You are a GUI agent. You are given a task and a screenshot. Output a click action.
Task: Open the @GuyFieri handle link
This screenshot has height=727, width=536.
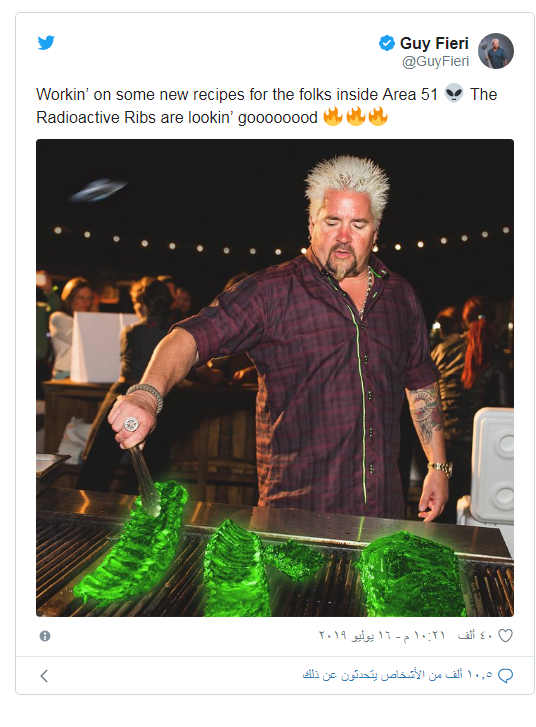coord(435,61)
